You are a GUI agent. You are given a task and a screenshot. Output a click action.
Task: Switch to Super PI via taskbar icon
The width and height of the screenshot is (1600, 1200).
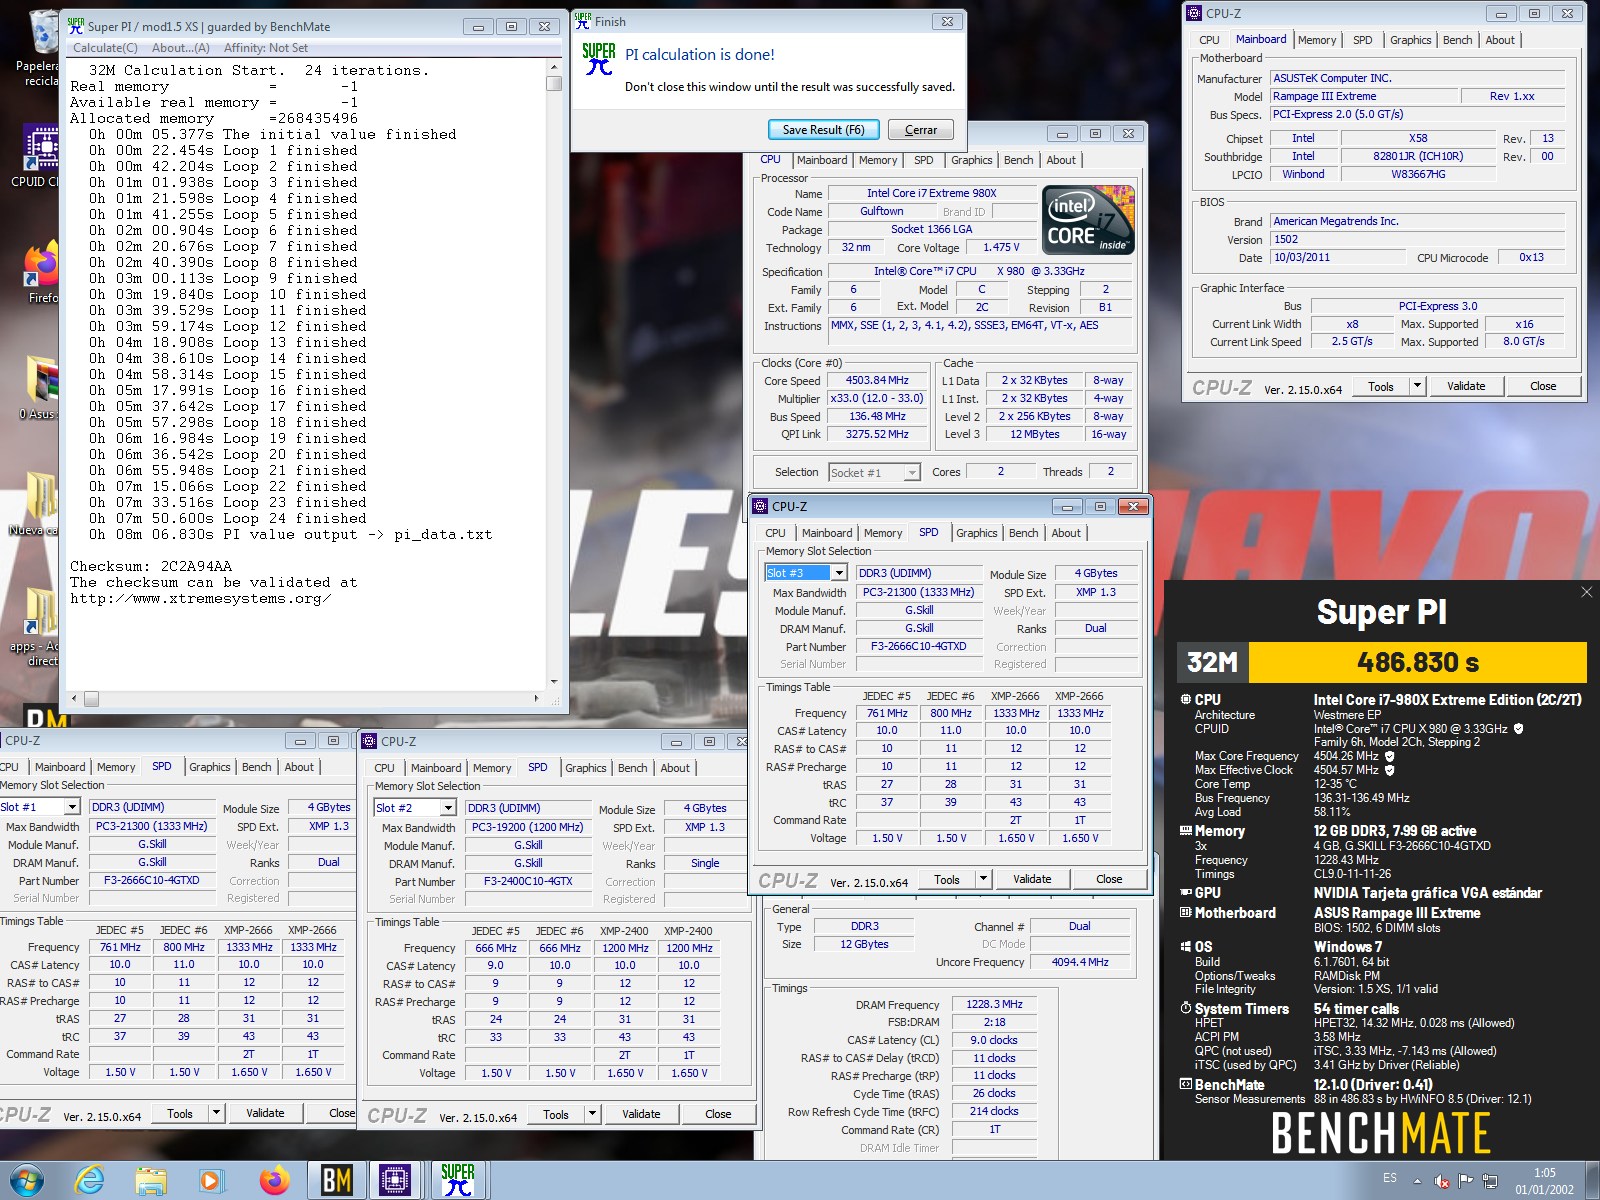tap(458, 1181)
